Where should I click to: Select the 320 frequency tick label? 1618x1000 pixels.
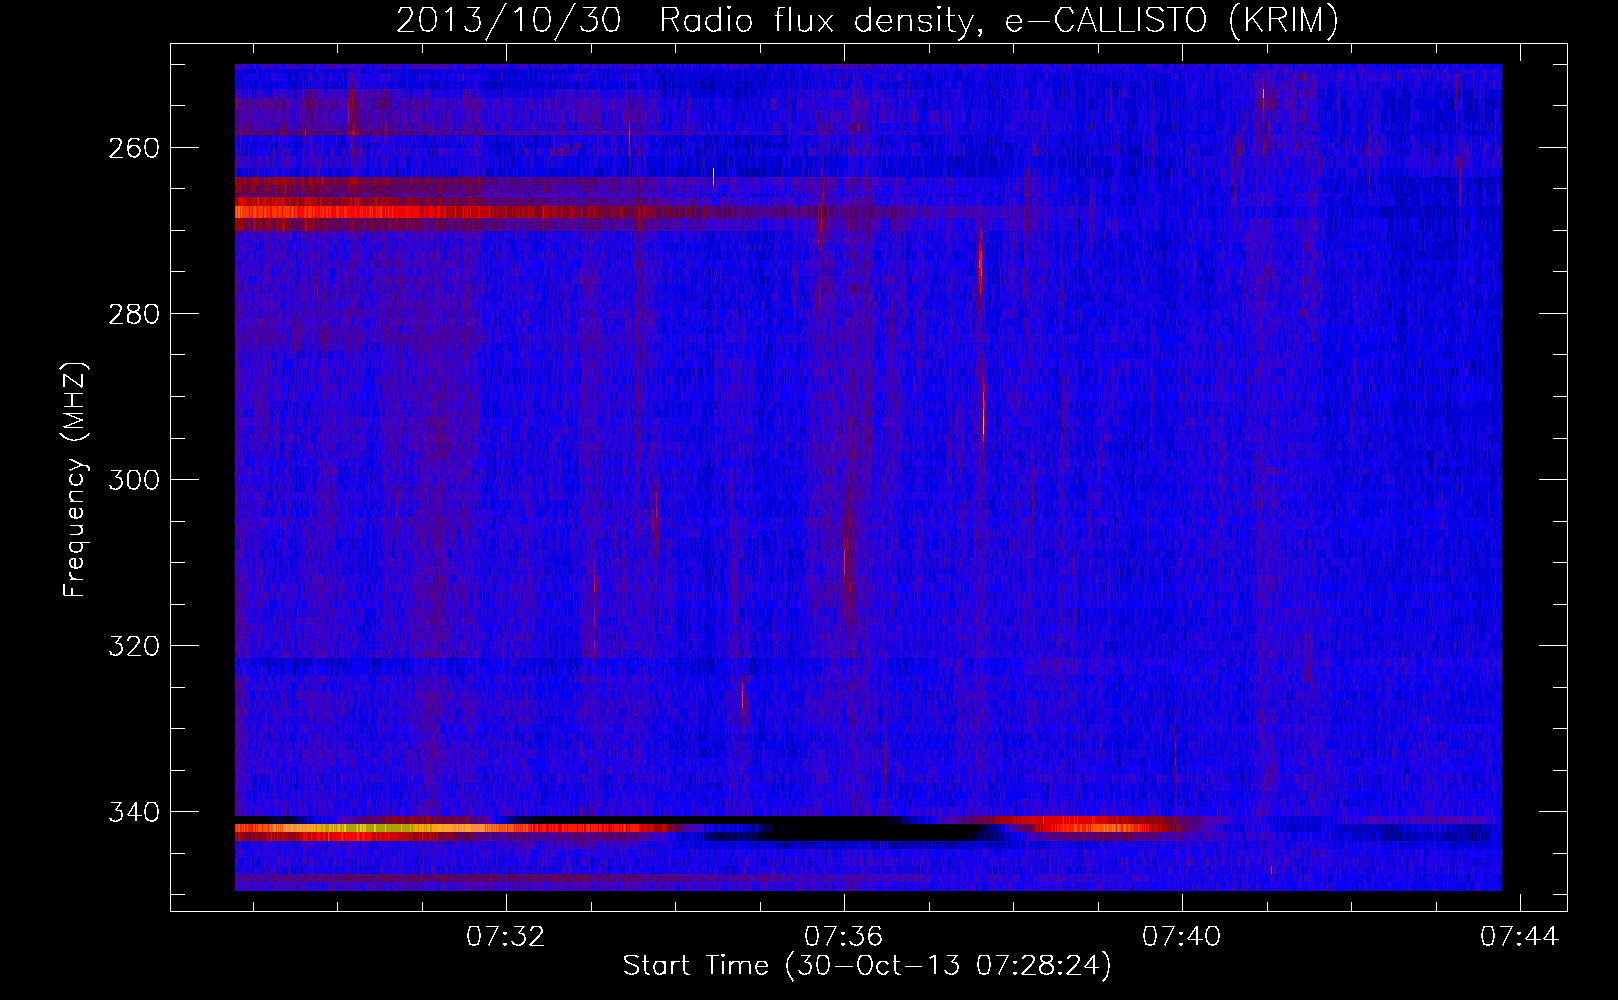click(133, 646)
